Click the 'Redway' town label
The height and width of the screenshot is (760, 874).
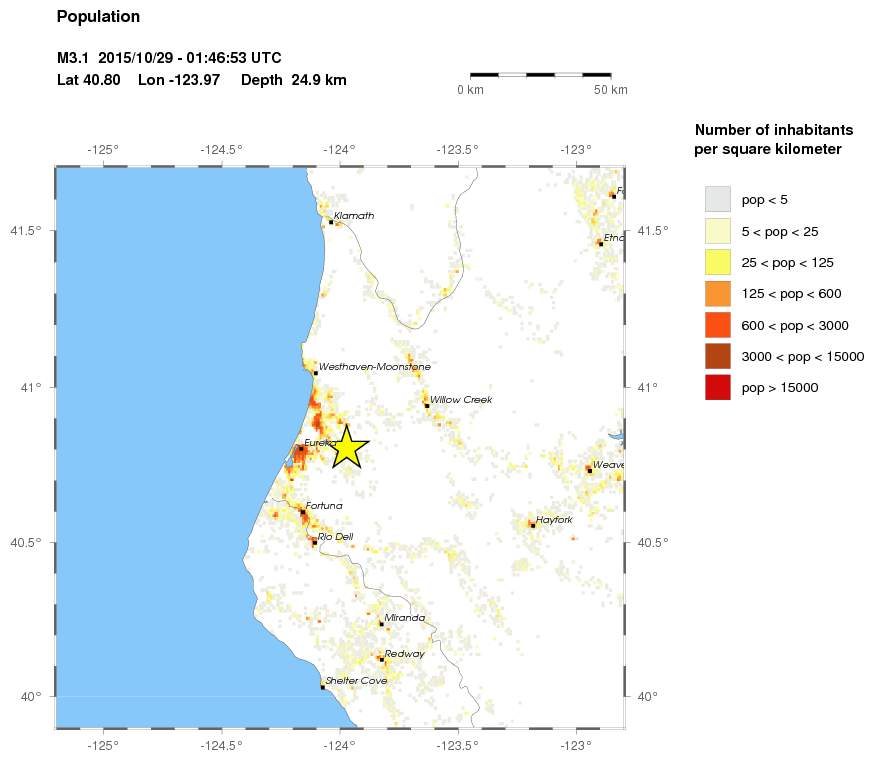pos(405,654)
